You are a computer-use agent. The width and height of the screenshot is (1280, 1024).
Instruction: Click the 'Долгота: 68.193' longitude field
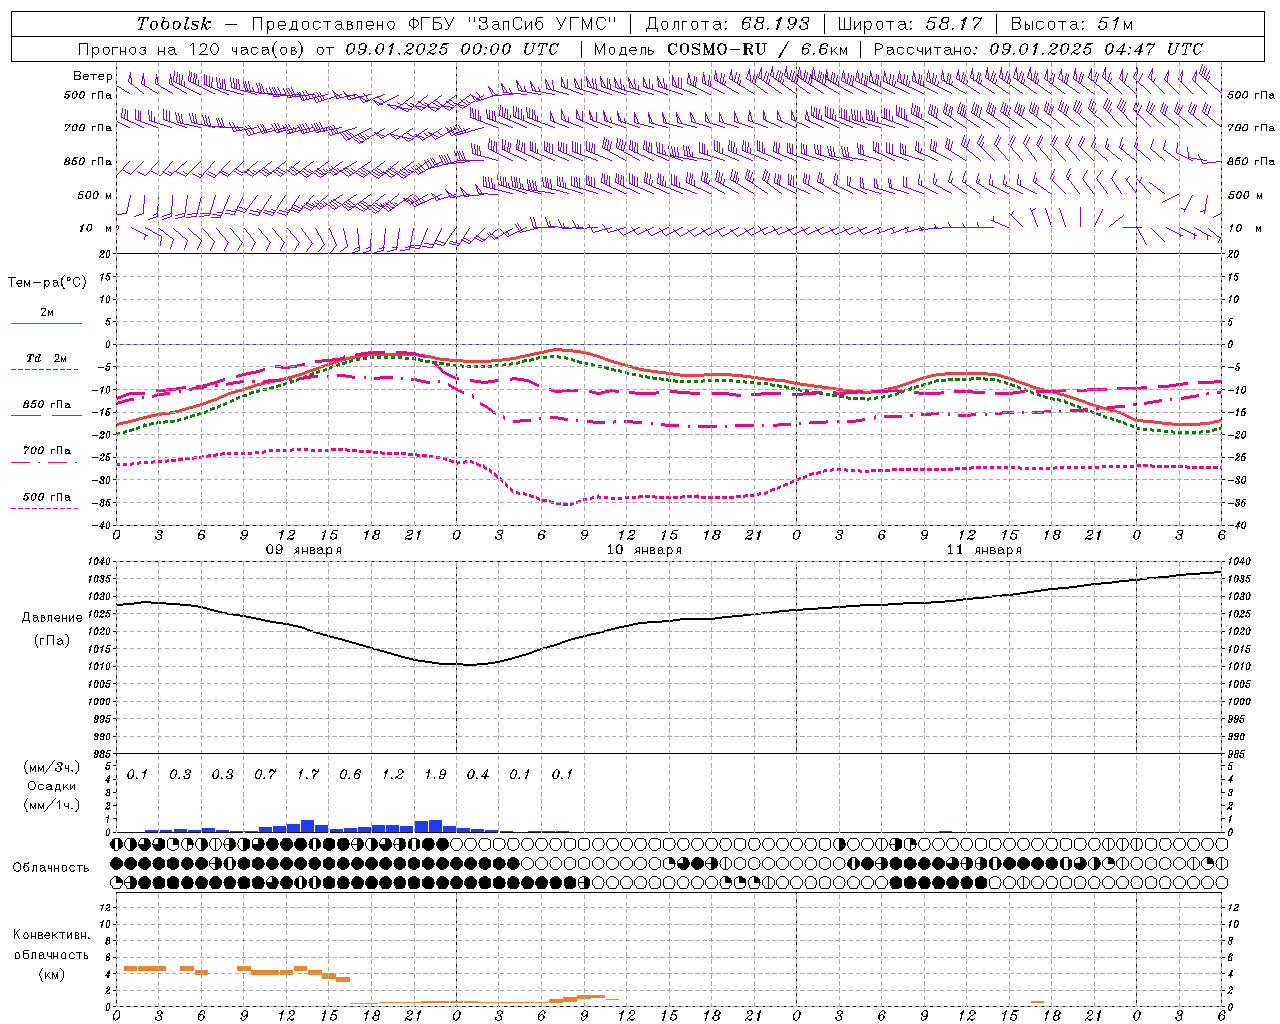tap(728, 24)
